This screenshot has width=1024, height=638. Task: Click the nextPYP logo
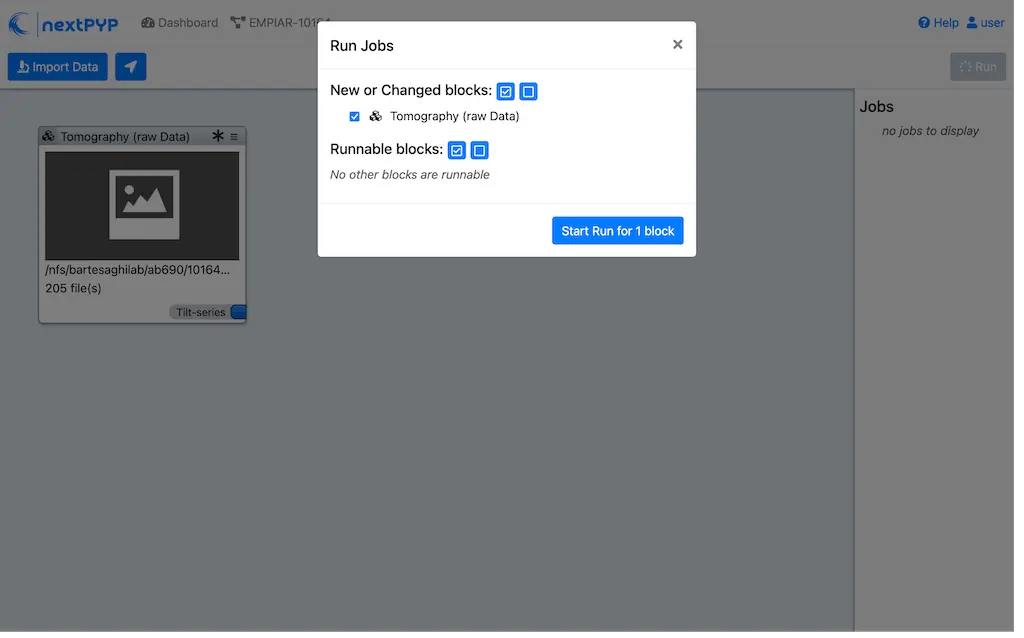coord(63,24)
